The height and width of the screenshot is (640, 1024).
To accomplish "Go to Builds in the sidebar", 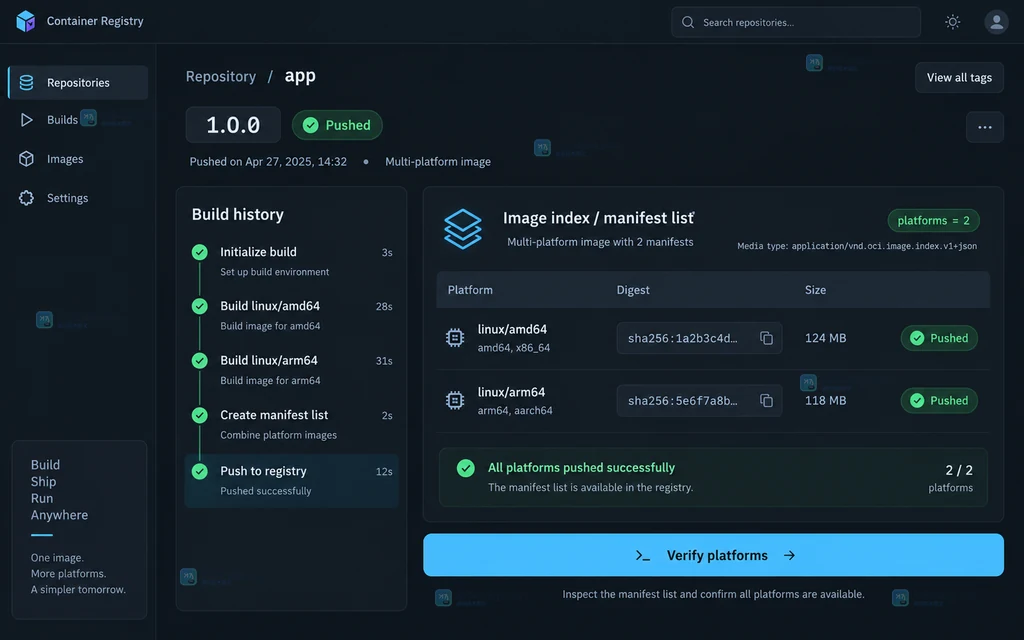I will pyautogui.click(x=62, y=120).
